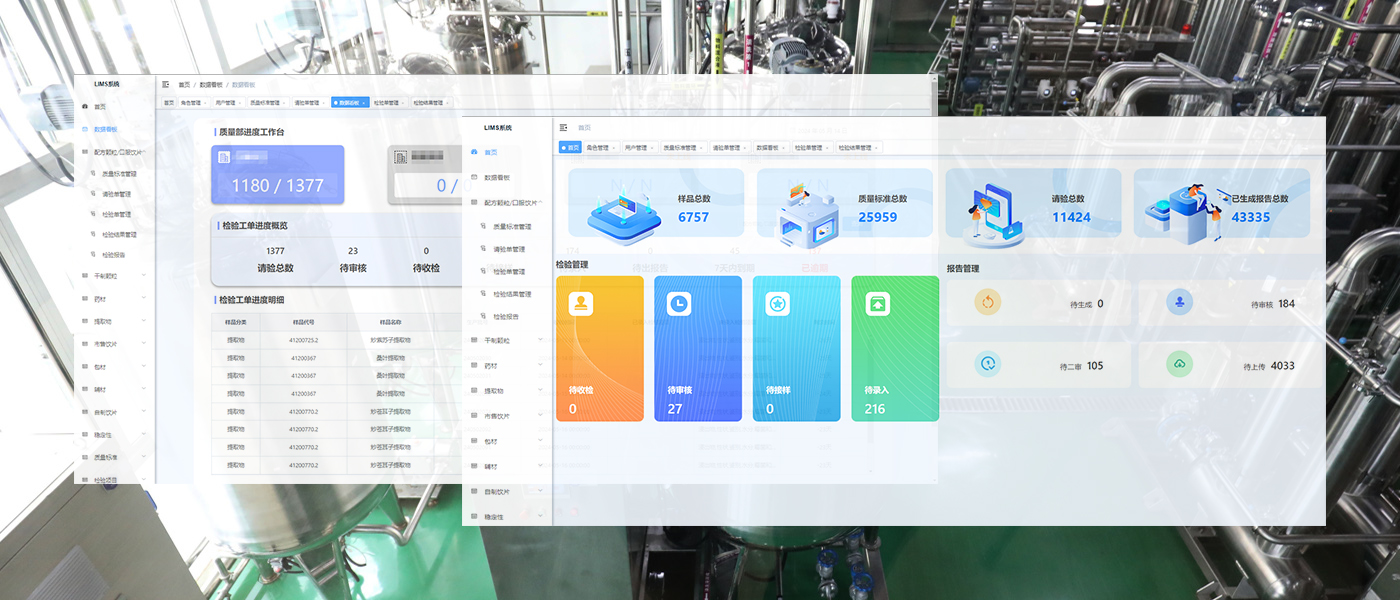Screen dimensions: 1400x600
Task: Click the star icon on 待接样 card
Action: point(778,304)
